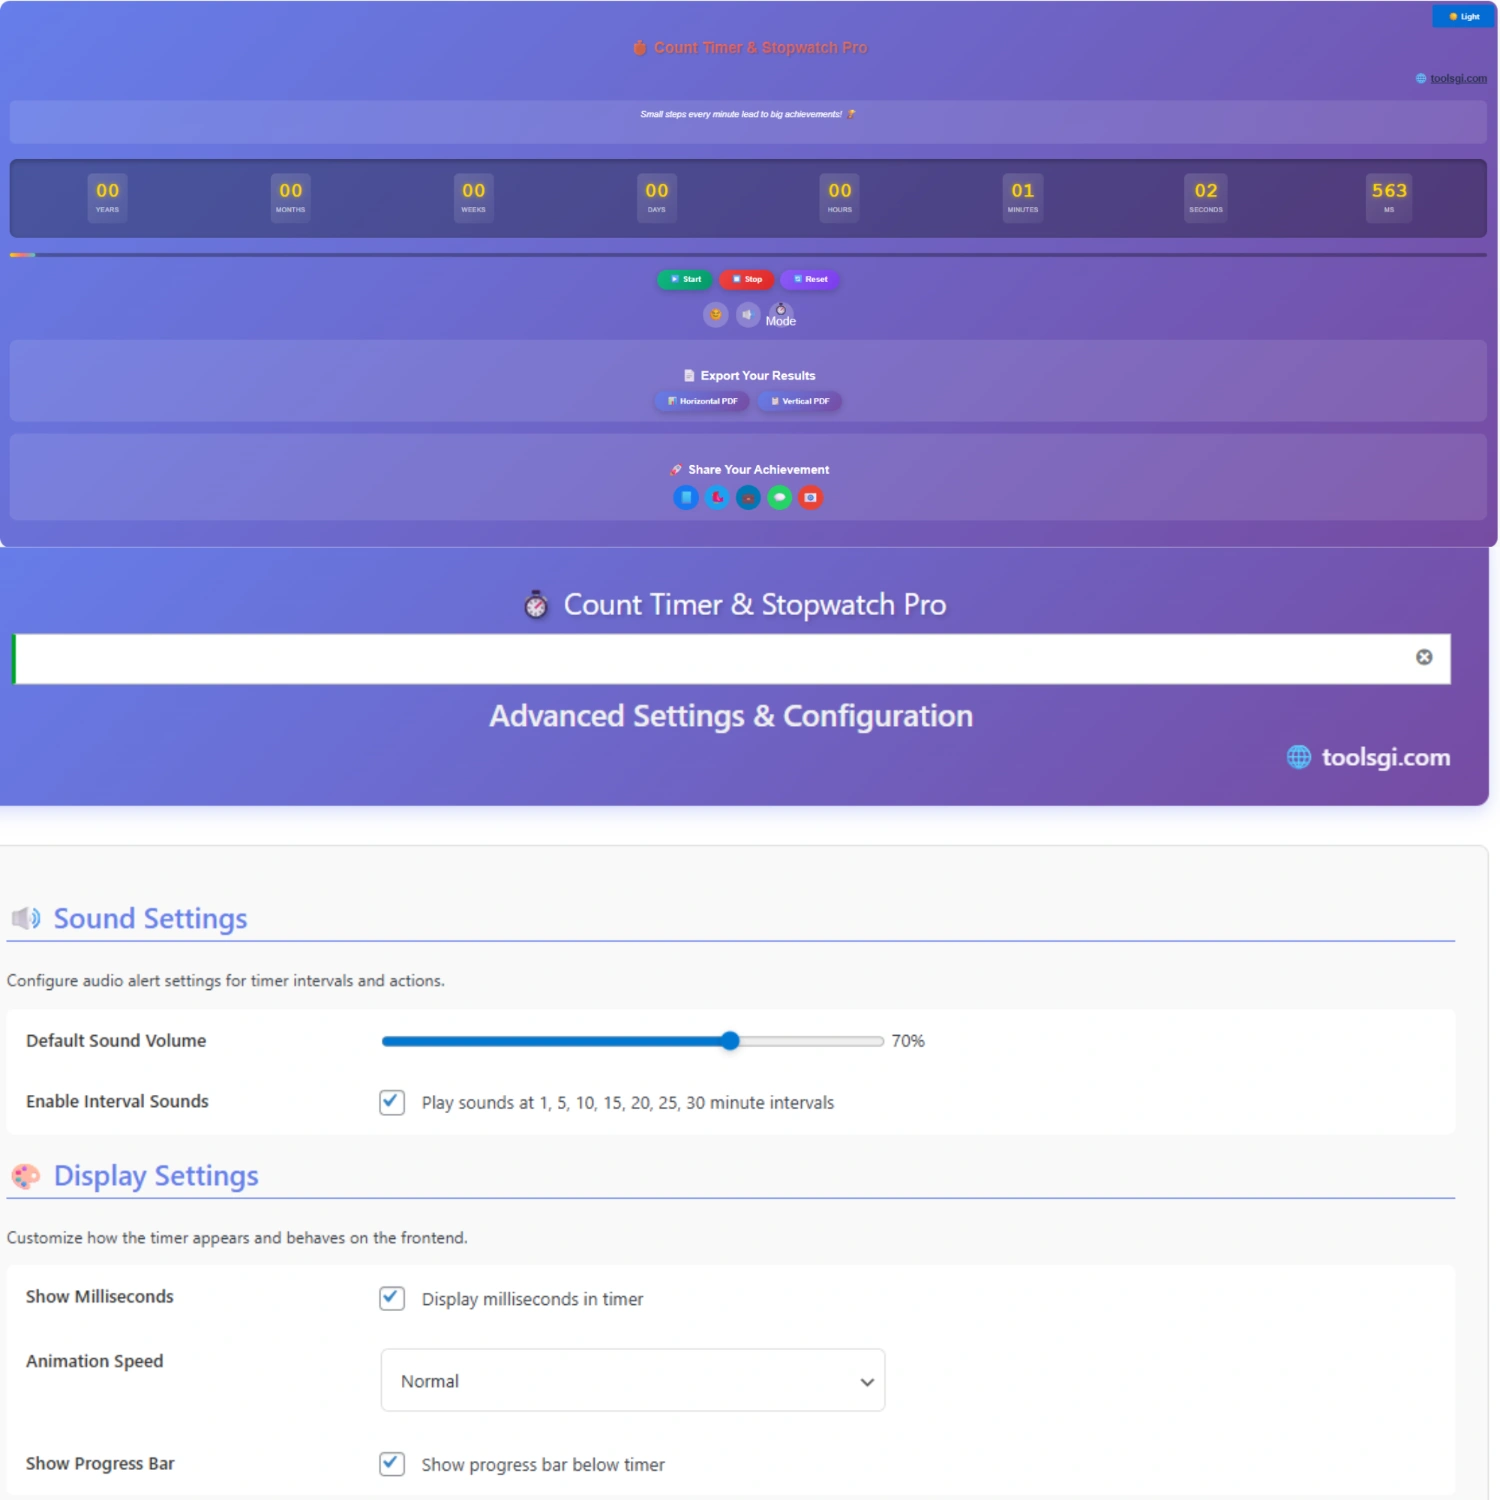Click the smiley emoji round button
Screen dimensions: 1500x1500
tap(715, 315)
